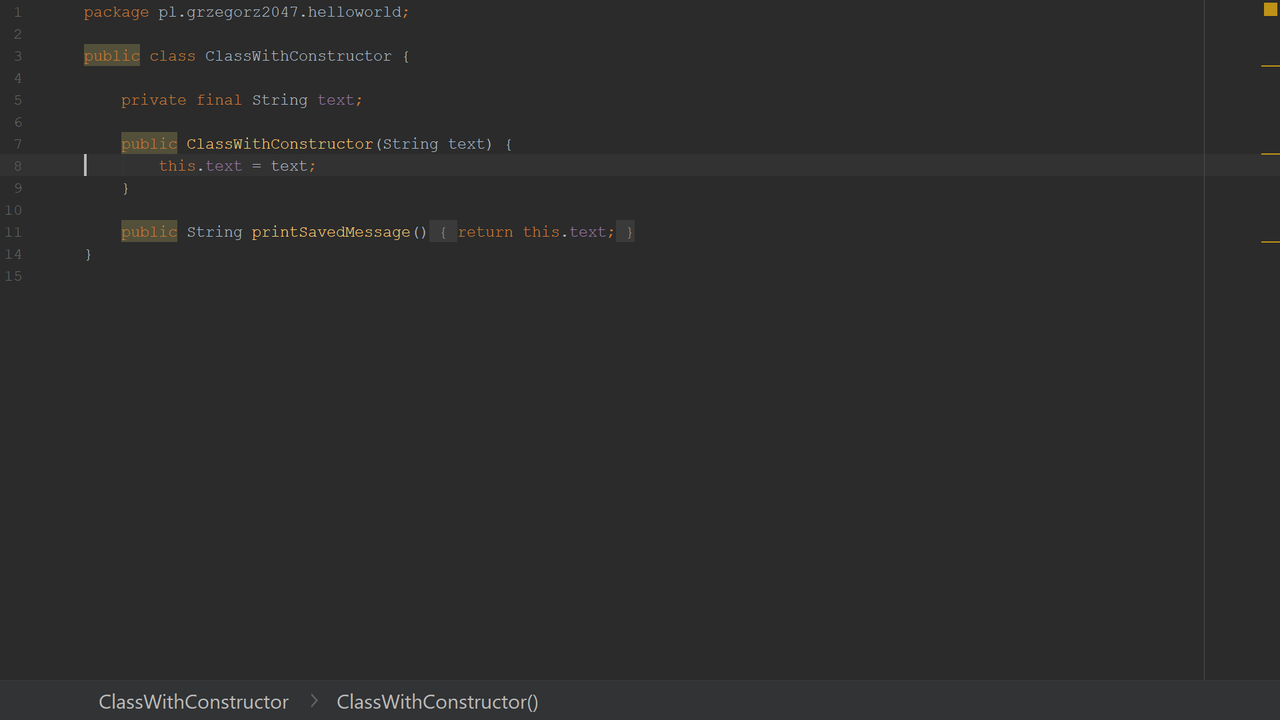Click the printSavedMessage method name

click(x=331, y=232)
